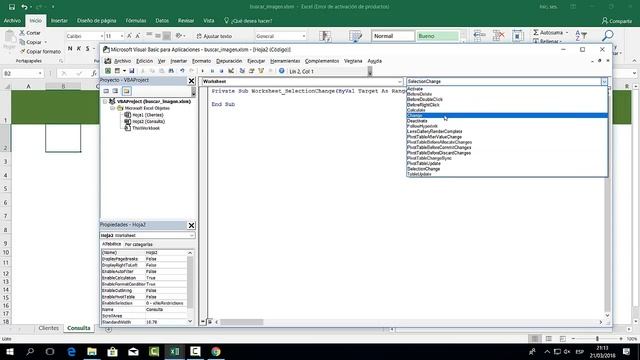Open the Archivo menu in VBA editor
The image size is (640, 360).
click(122, 61)
